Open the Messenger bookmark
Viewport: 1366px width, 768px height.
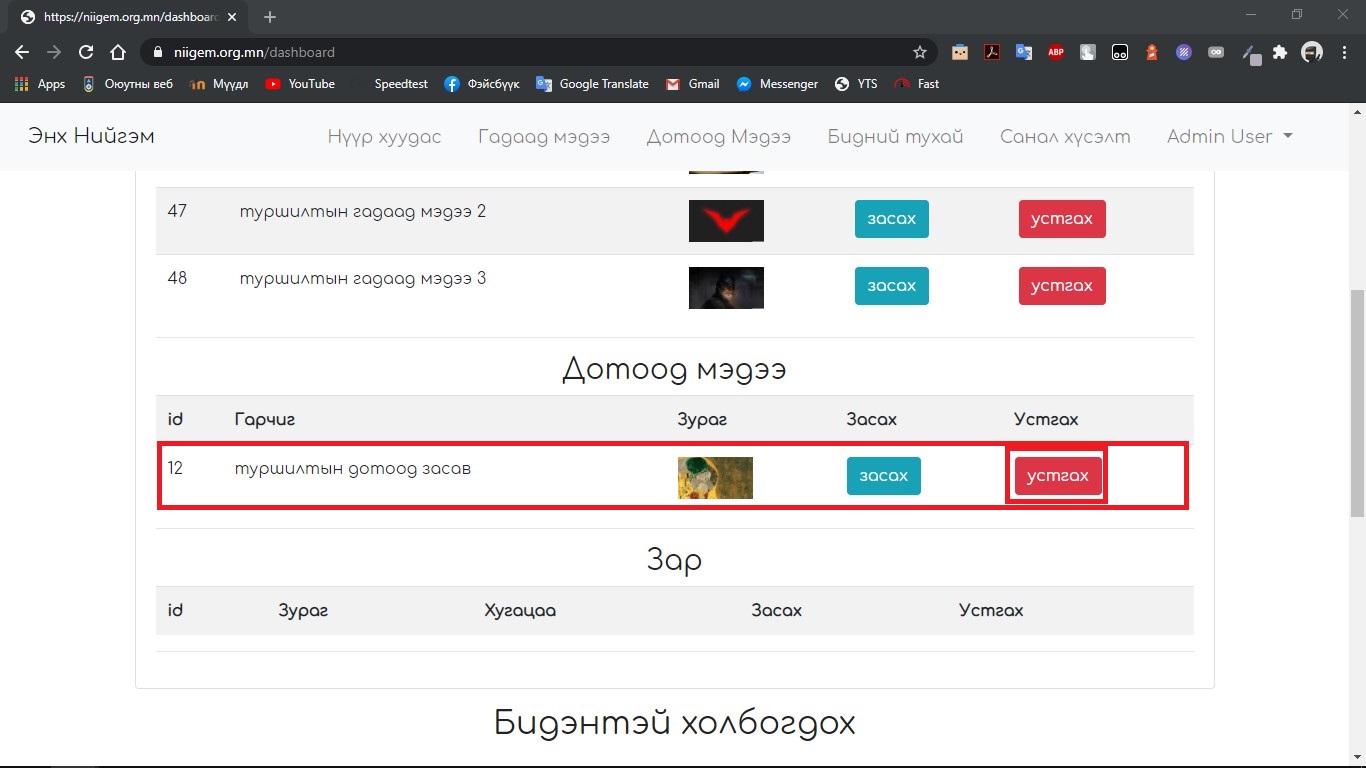point(777,84)
